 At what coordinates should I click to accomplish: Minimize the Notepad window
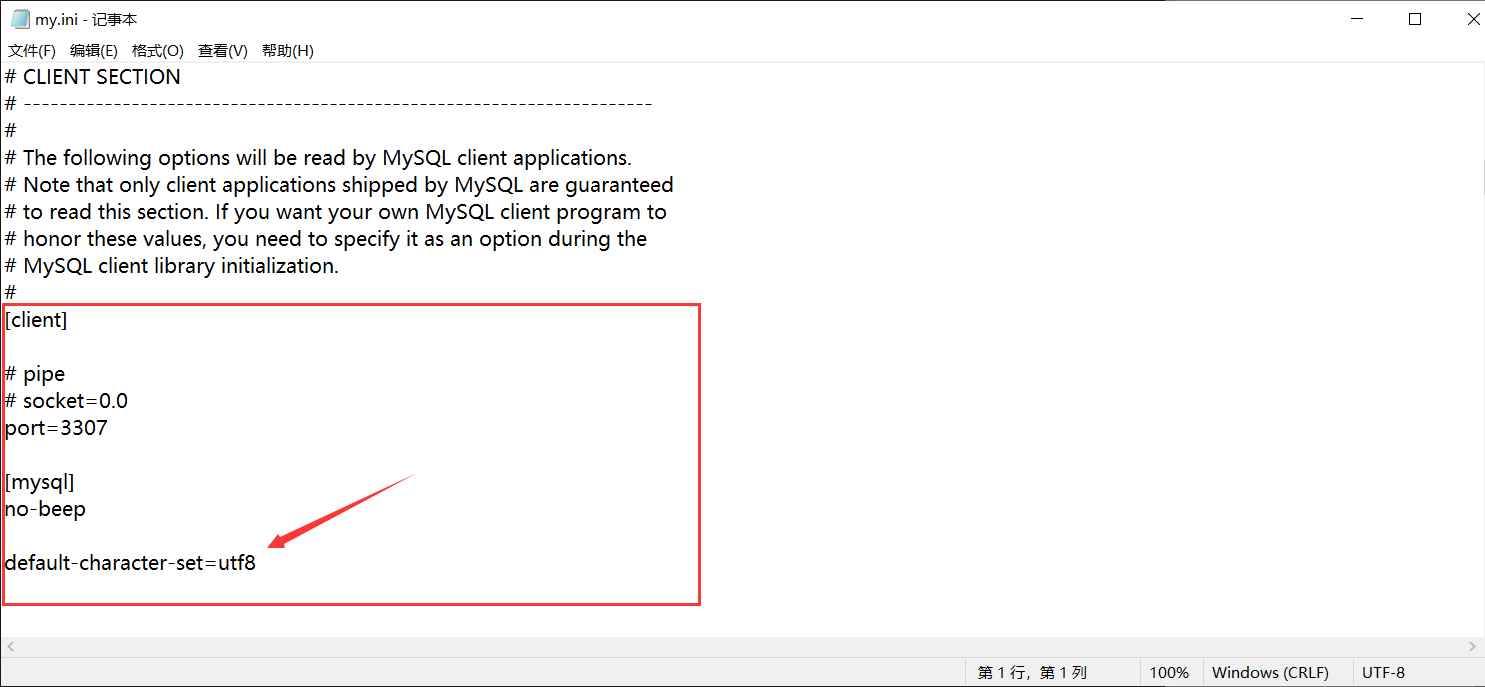pyautogui.click(x=1358, y=19)
